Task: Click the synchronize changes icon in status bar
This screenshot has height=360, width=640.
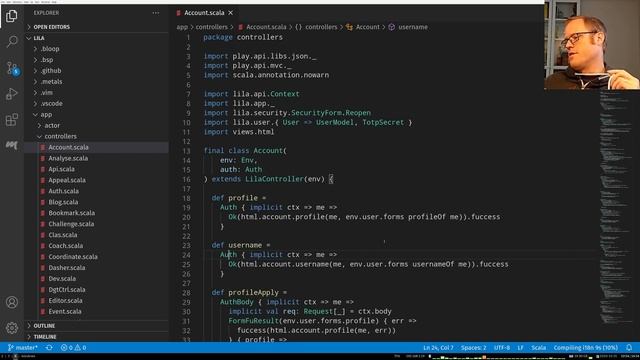Action: [x=49, y=348]
